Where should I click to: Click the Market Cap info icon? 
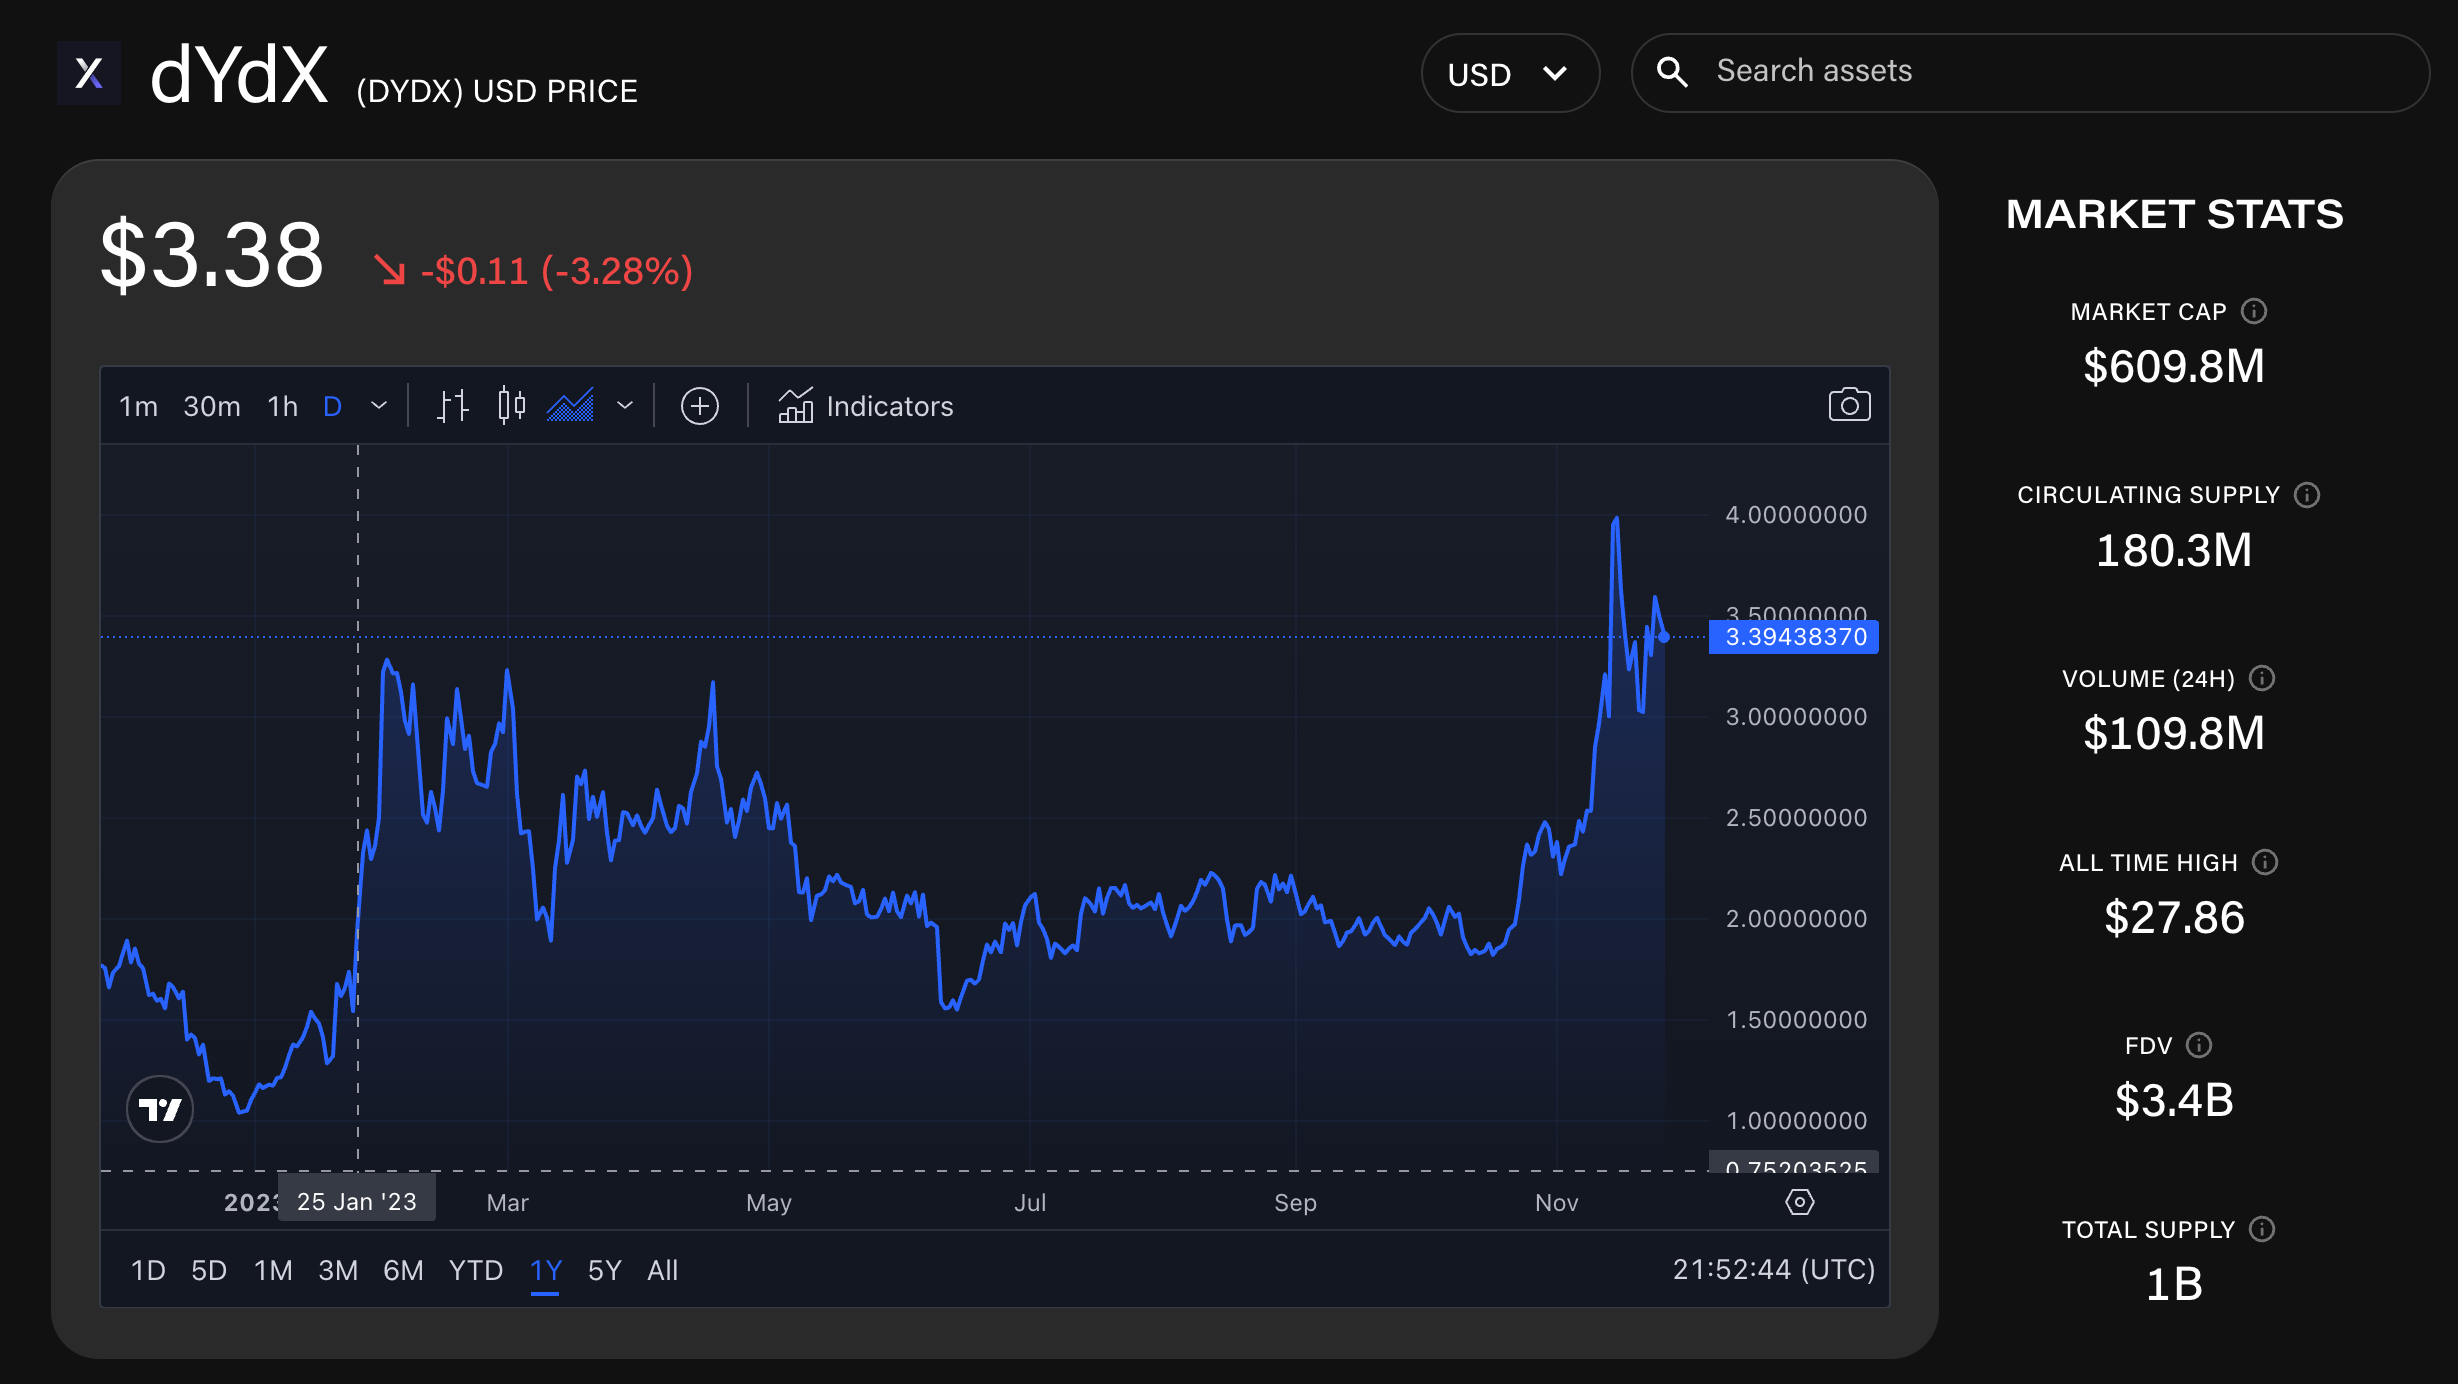coord(2254,311)
